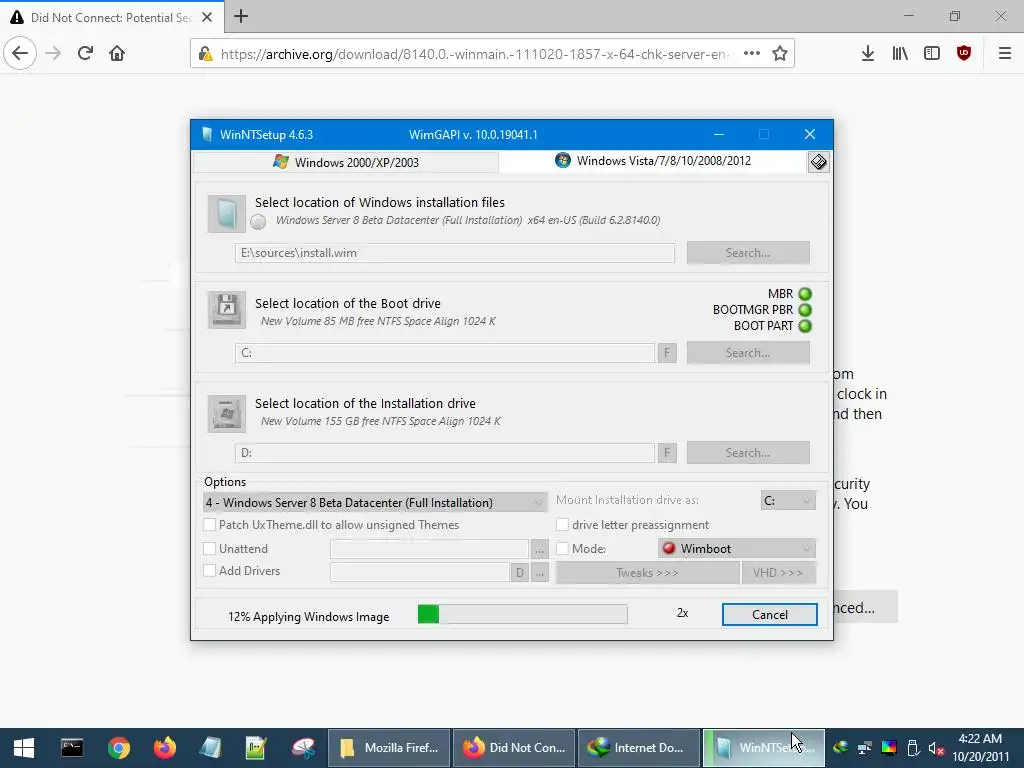Switch to Mozilla Firef... taskbar window
This screenshot has width=1024, height=768.
[x=389, y=748]
